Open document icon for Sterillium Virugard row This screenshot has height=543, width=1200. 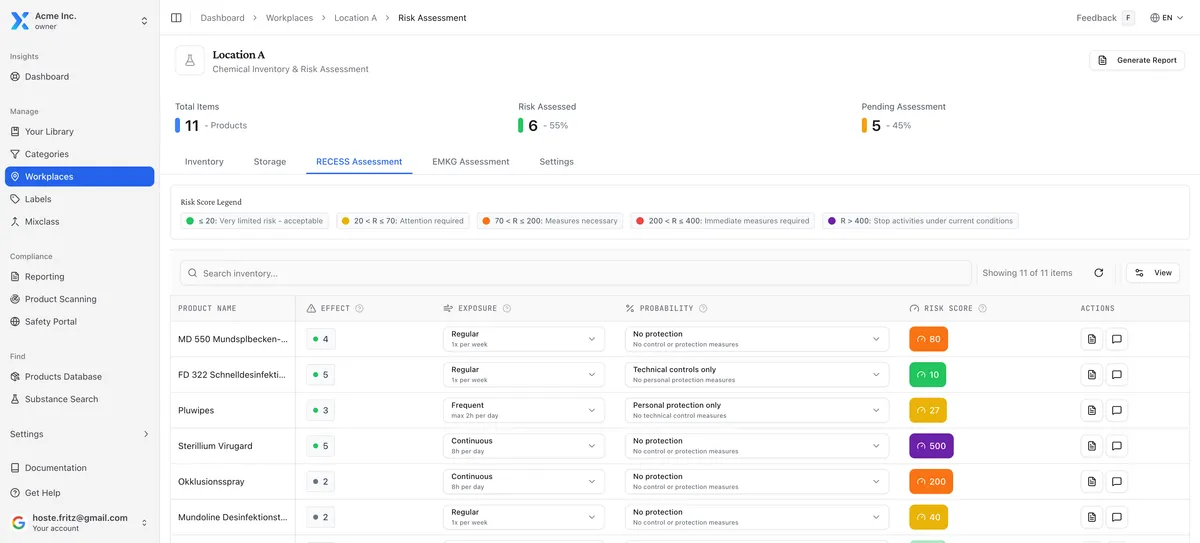pos(1091,446)
